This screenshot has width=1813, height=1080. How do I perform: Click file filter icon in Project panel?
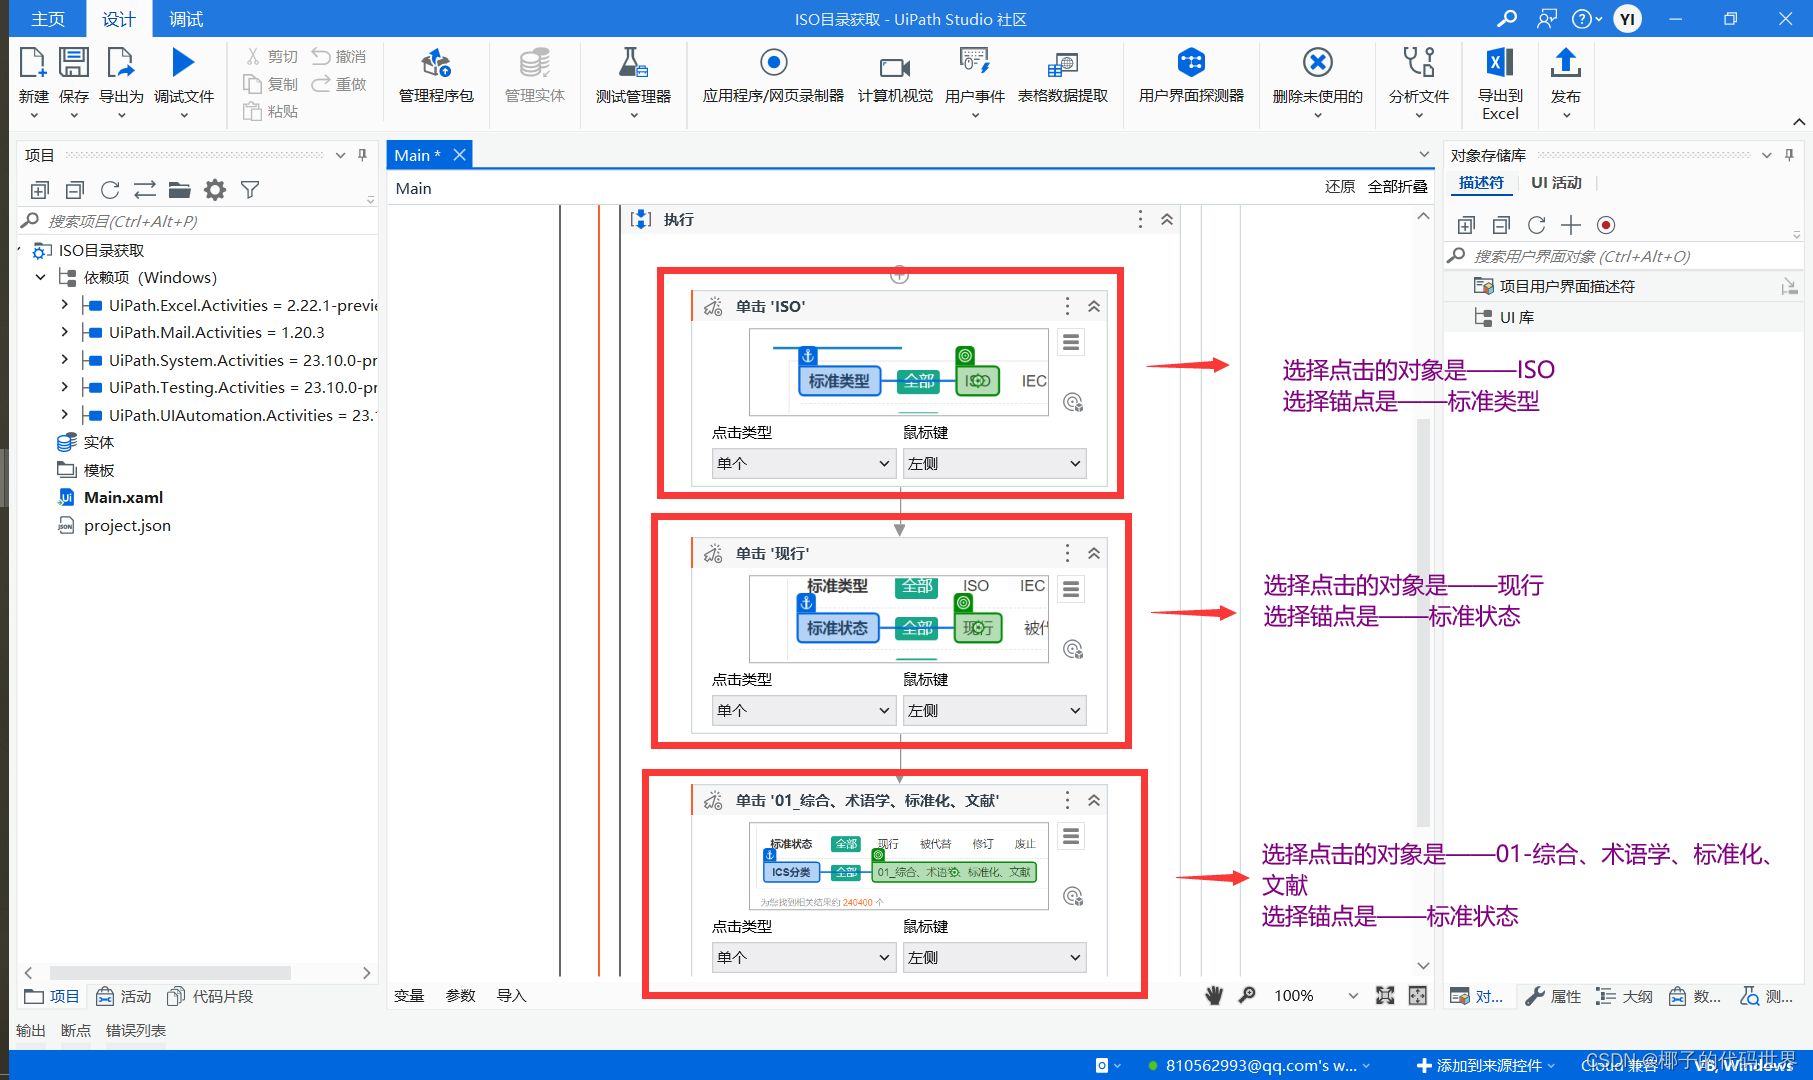(x=250, y=190)
